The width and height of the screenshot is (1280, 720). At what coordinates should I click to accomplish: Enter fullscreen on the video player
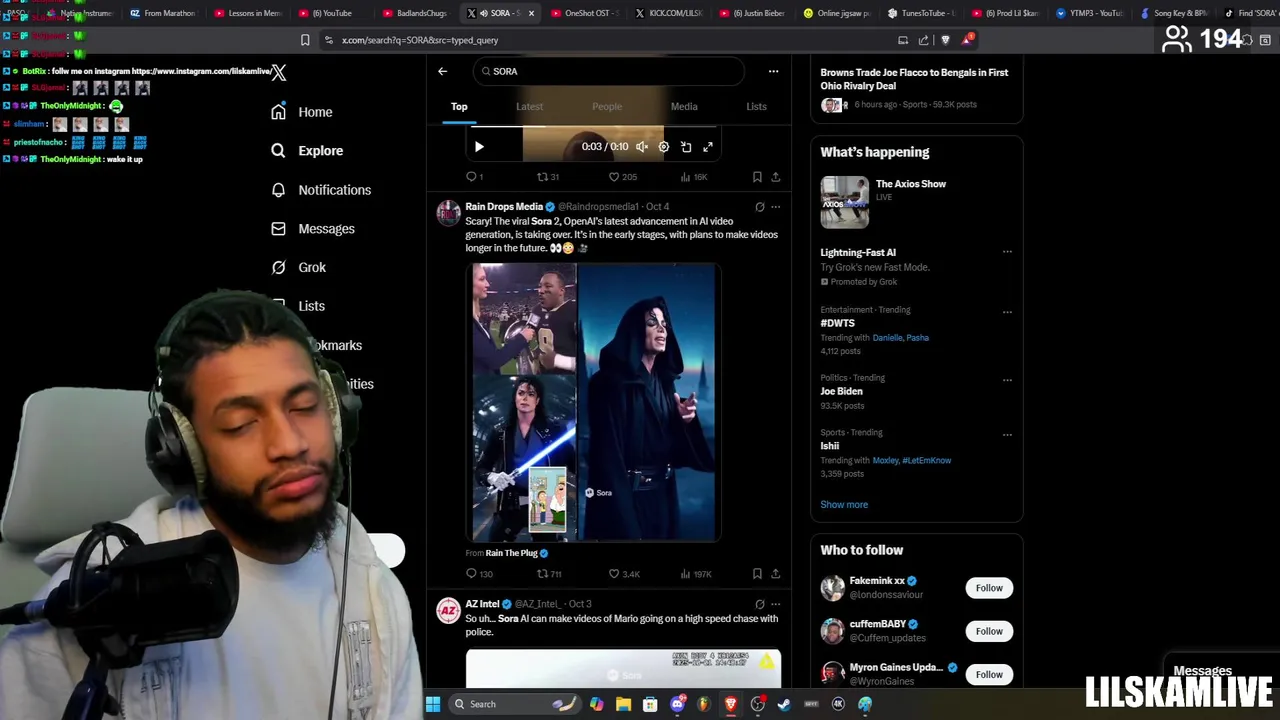click(708, 147)
